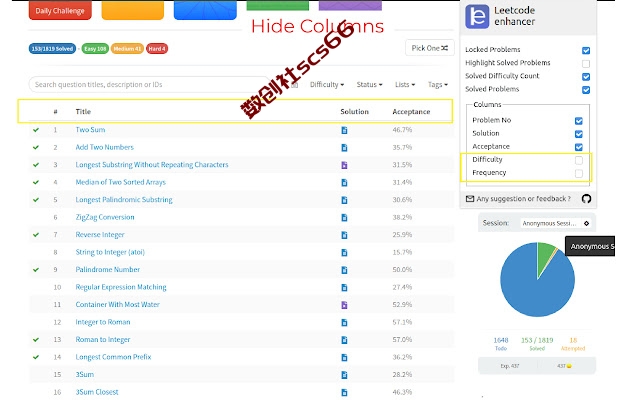Open solution article for Two Sum

point(344,130)
